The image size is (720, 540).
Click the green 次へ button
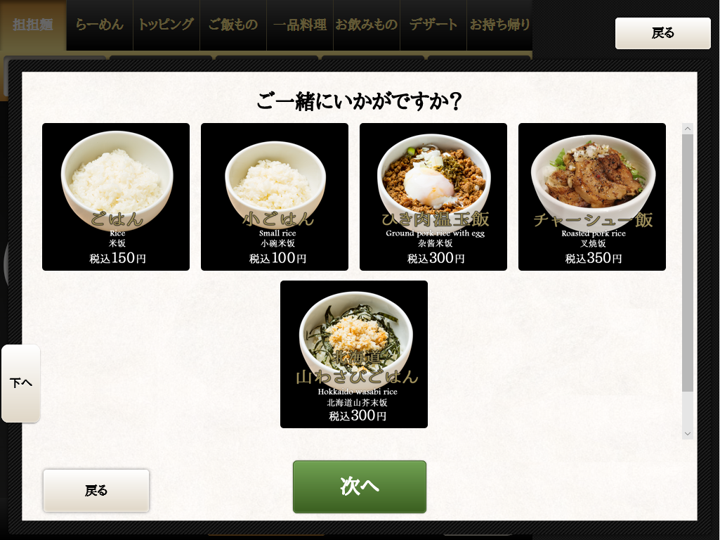point(360,486)
